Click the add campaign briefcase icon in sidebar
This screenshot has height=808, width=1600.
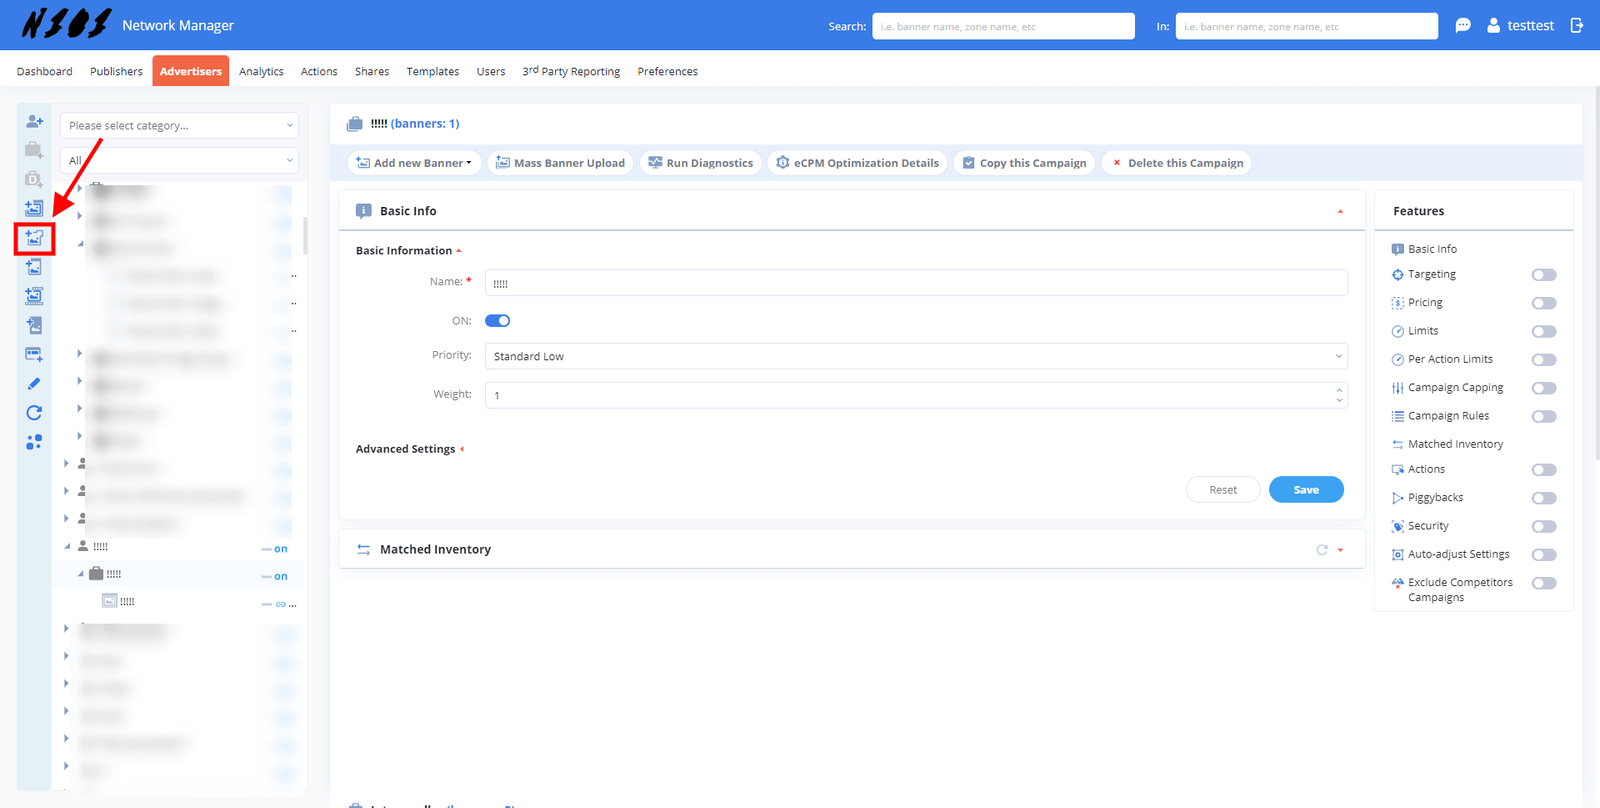click(34, 150)
